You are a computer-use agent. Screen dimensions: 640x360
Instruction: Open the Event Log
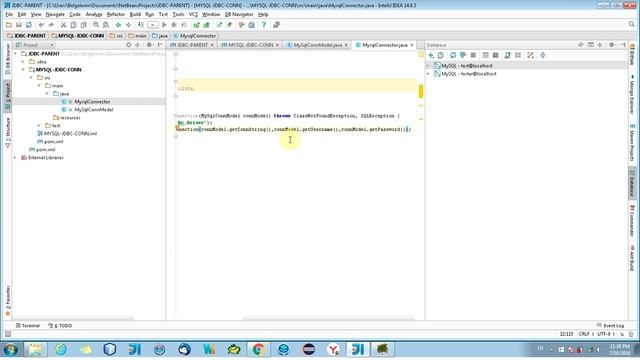pos(611,326)
